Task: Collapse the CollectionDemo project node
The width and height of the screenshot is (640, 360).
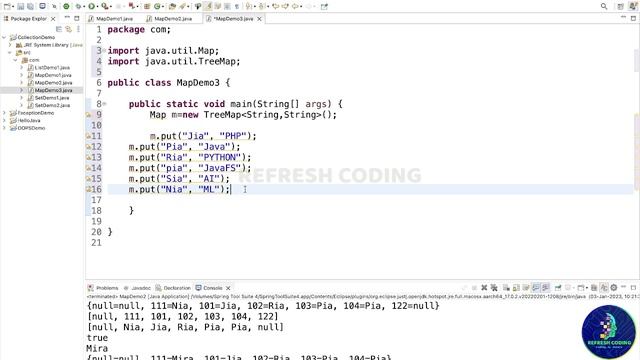Action: coord(4,37)
